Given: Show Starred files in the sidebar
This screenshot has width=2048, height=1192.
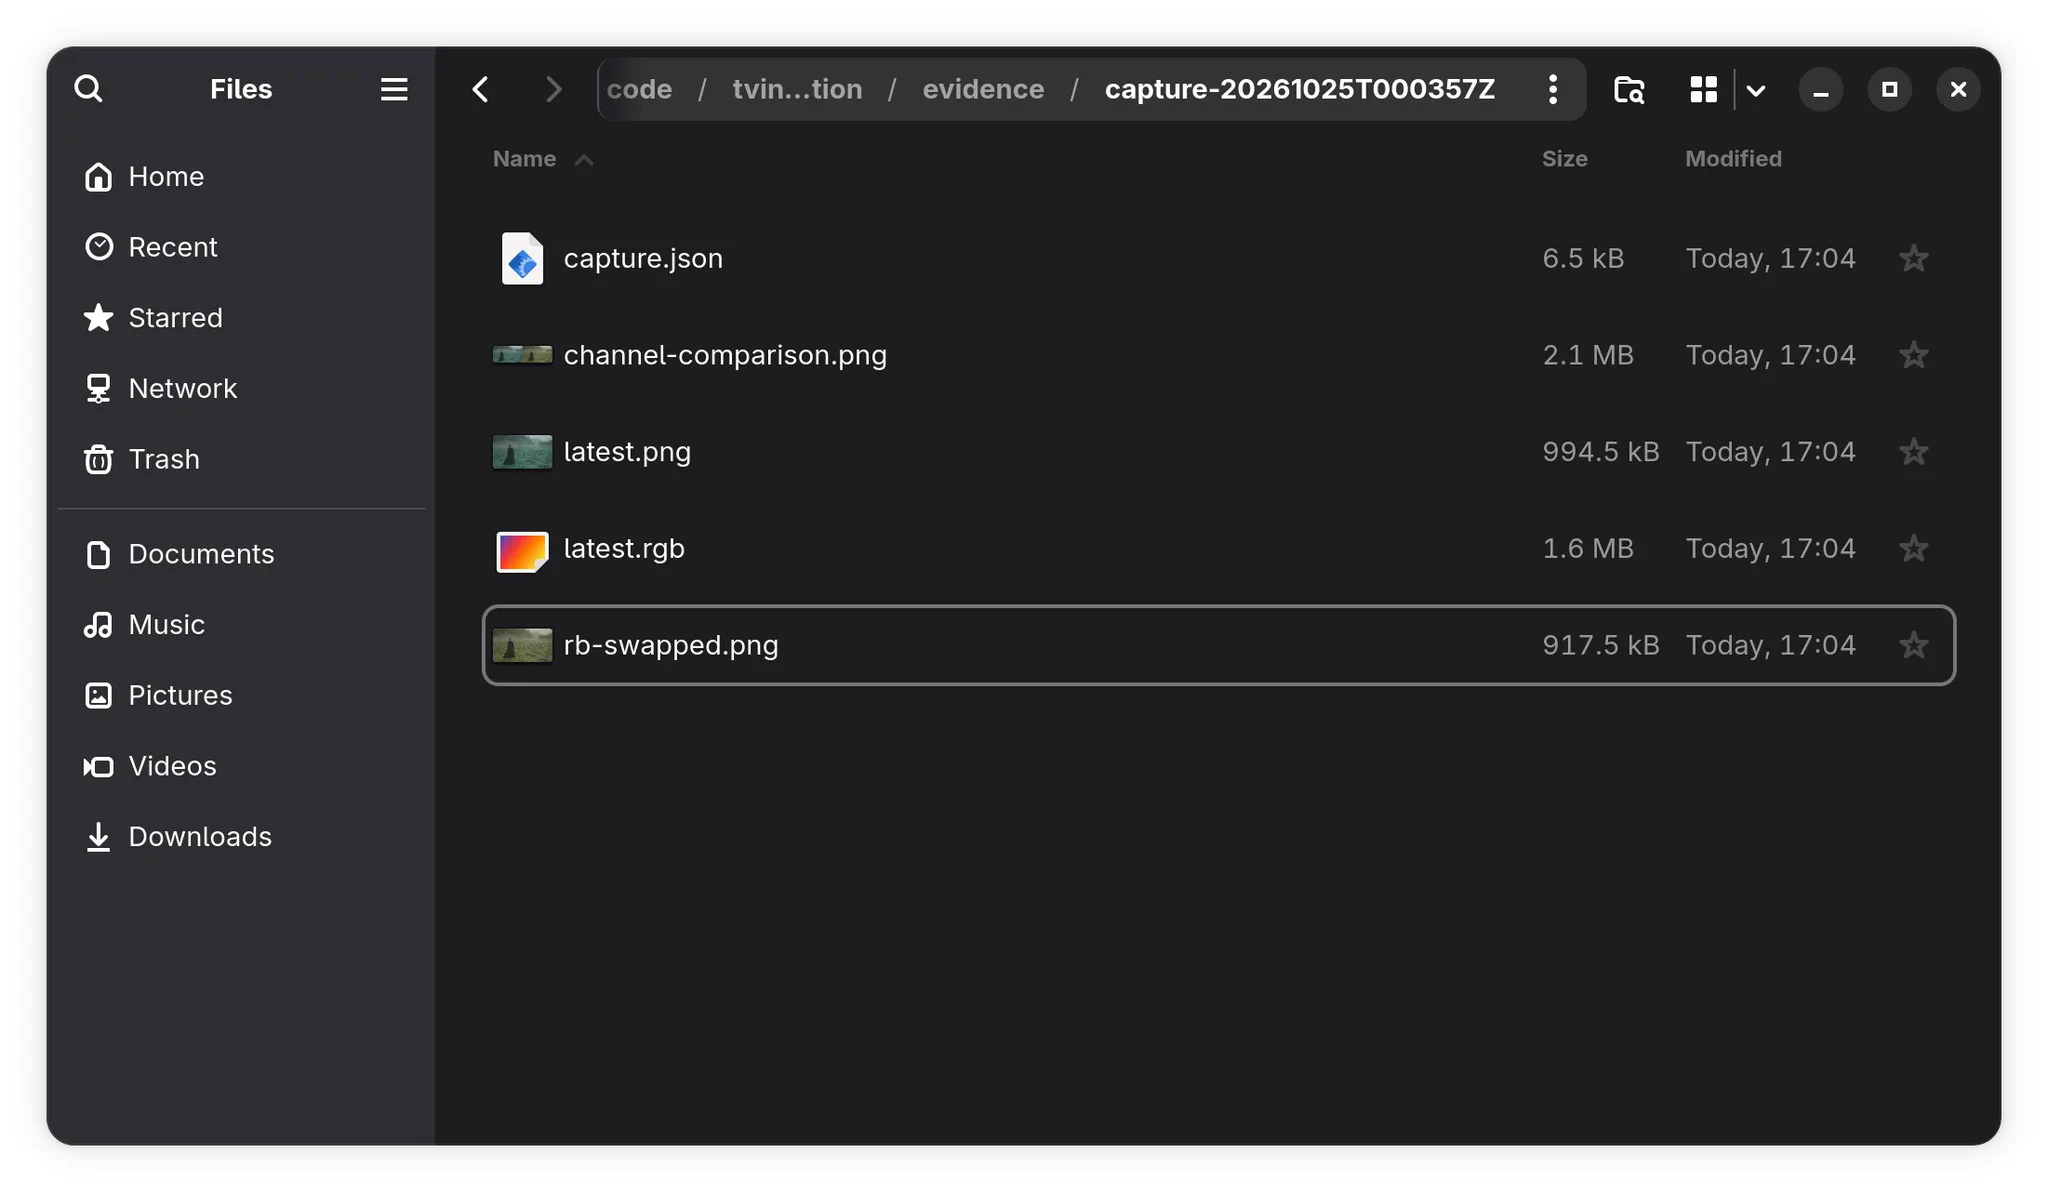Looking at the screenshot, I should pyautogui.click(x=242, y=318).
